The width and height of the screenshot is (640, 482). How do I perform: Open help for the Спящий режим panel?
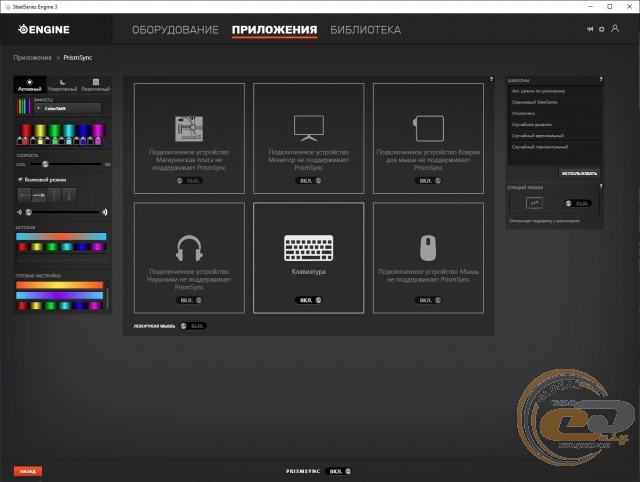tap(601, 187)
